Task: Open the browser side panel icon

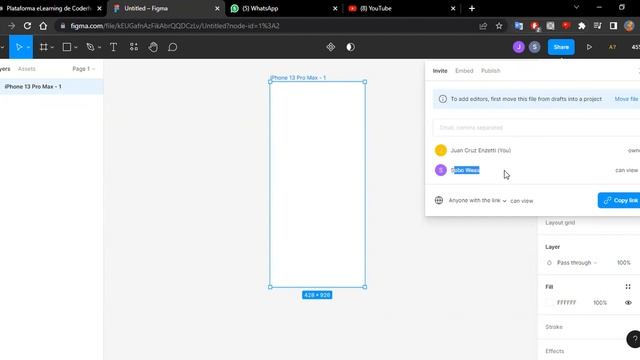Action: [613, 26]
